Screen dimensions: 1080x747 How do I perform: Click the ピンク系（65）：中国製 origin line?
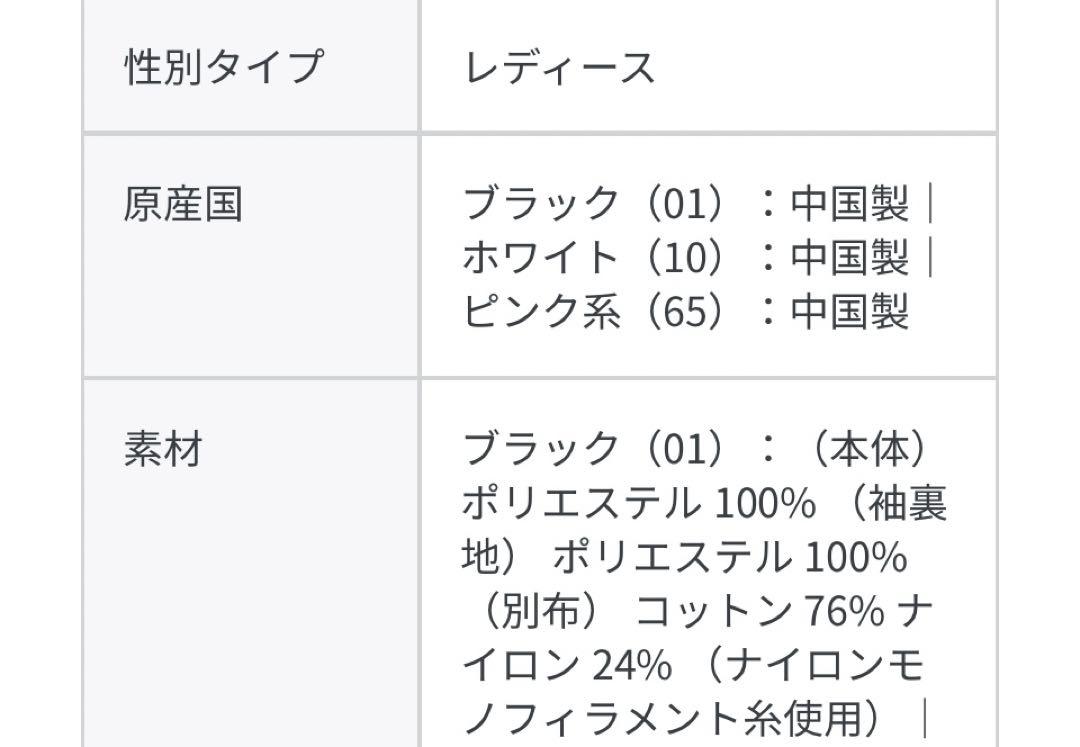point(686,311)
